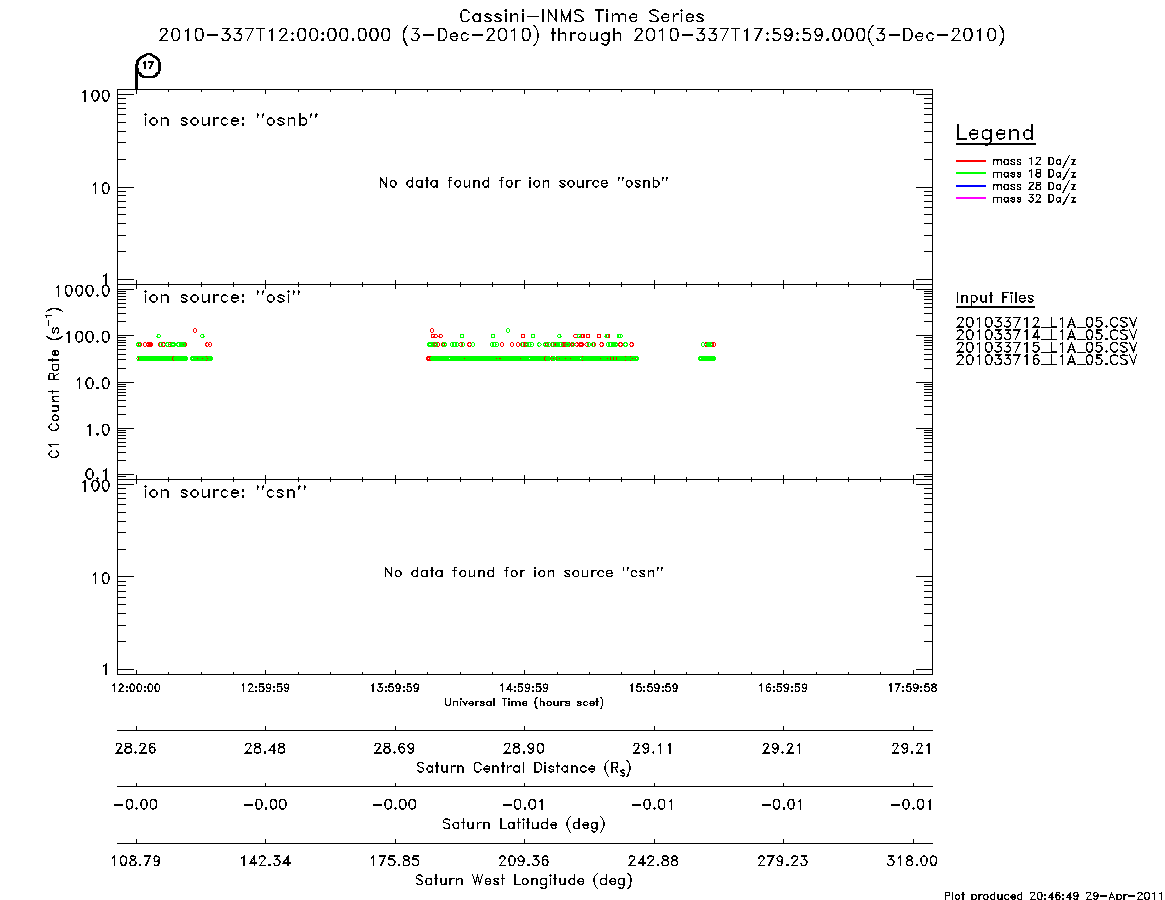The width and height of the screenshot is (1165, 900).
Task: Click the plot produced timestamp footer
Action: pos(1054,895)
